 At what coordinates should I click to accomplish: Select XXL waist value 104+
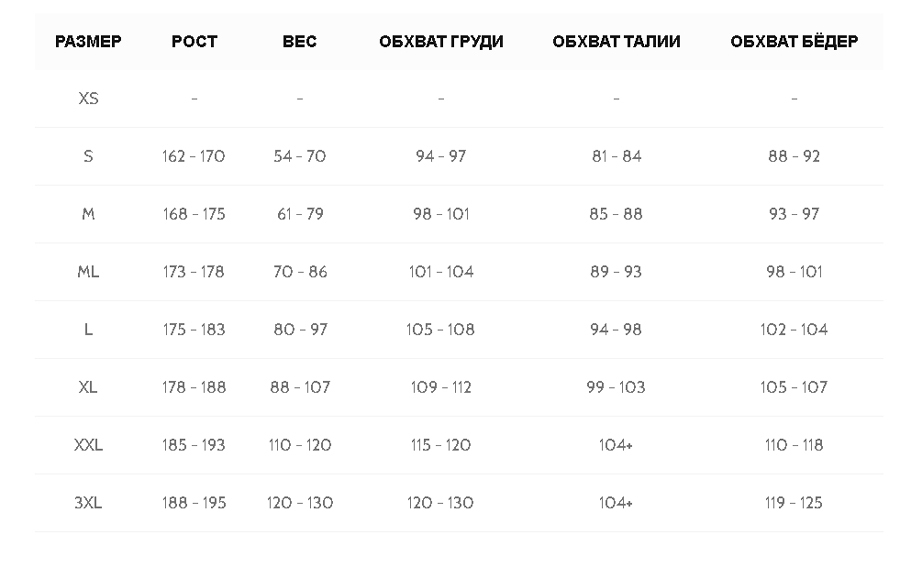[616, 445]
